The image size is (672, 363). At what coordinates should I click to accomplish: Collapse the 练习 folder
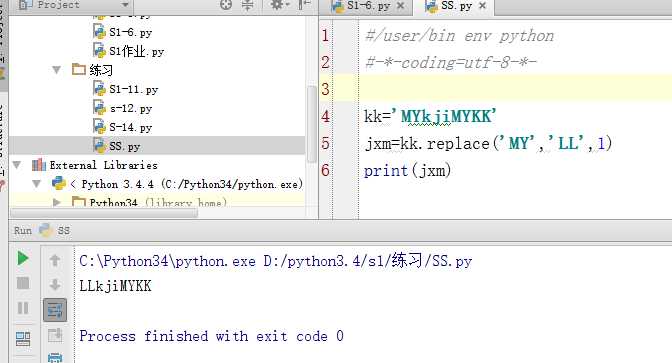coord(57,69)
